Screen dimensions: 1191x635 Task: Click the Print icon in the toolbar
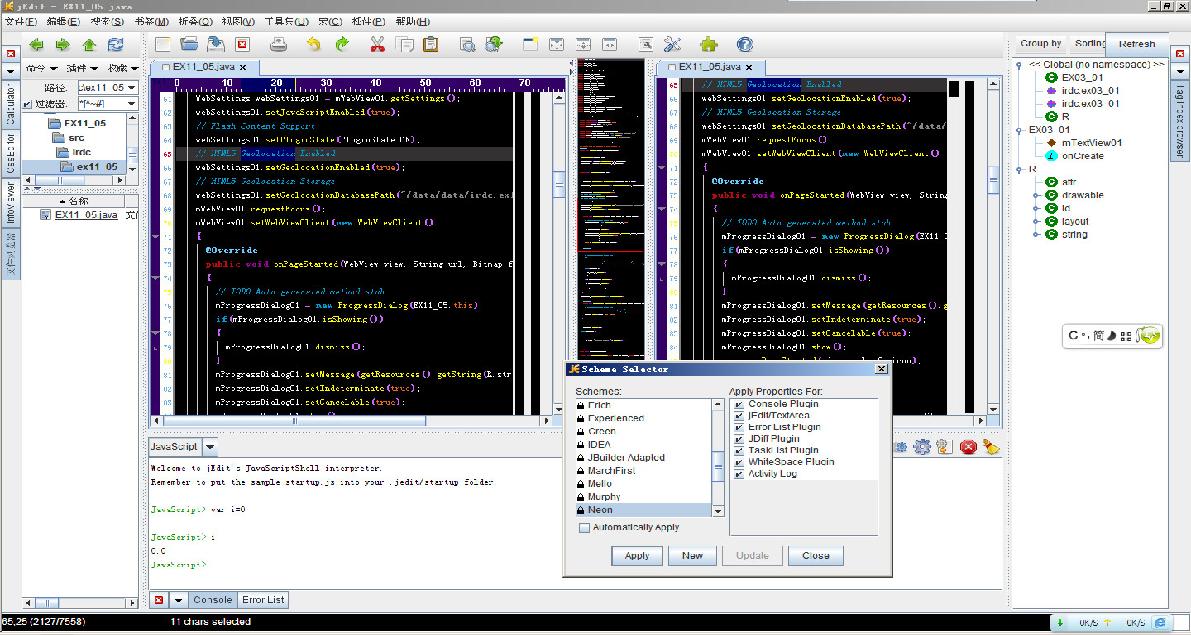tap(279, 44)
